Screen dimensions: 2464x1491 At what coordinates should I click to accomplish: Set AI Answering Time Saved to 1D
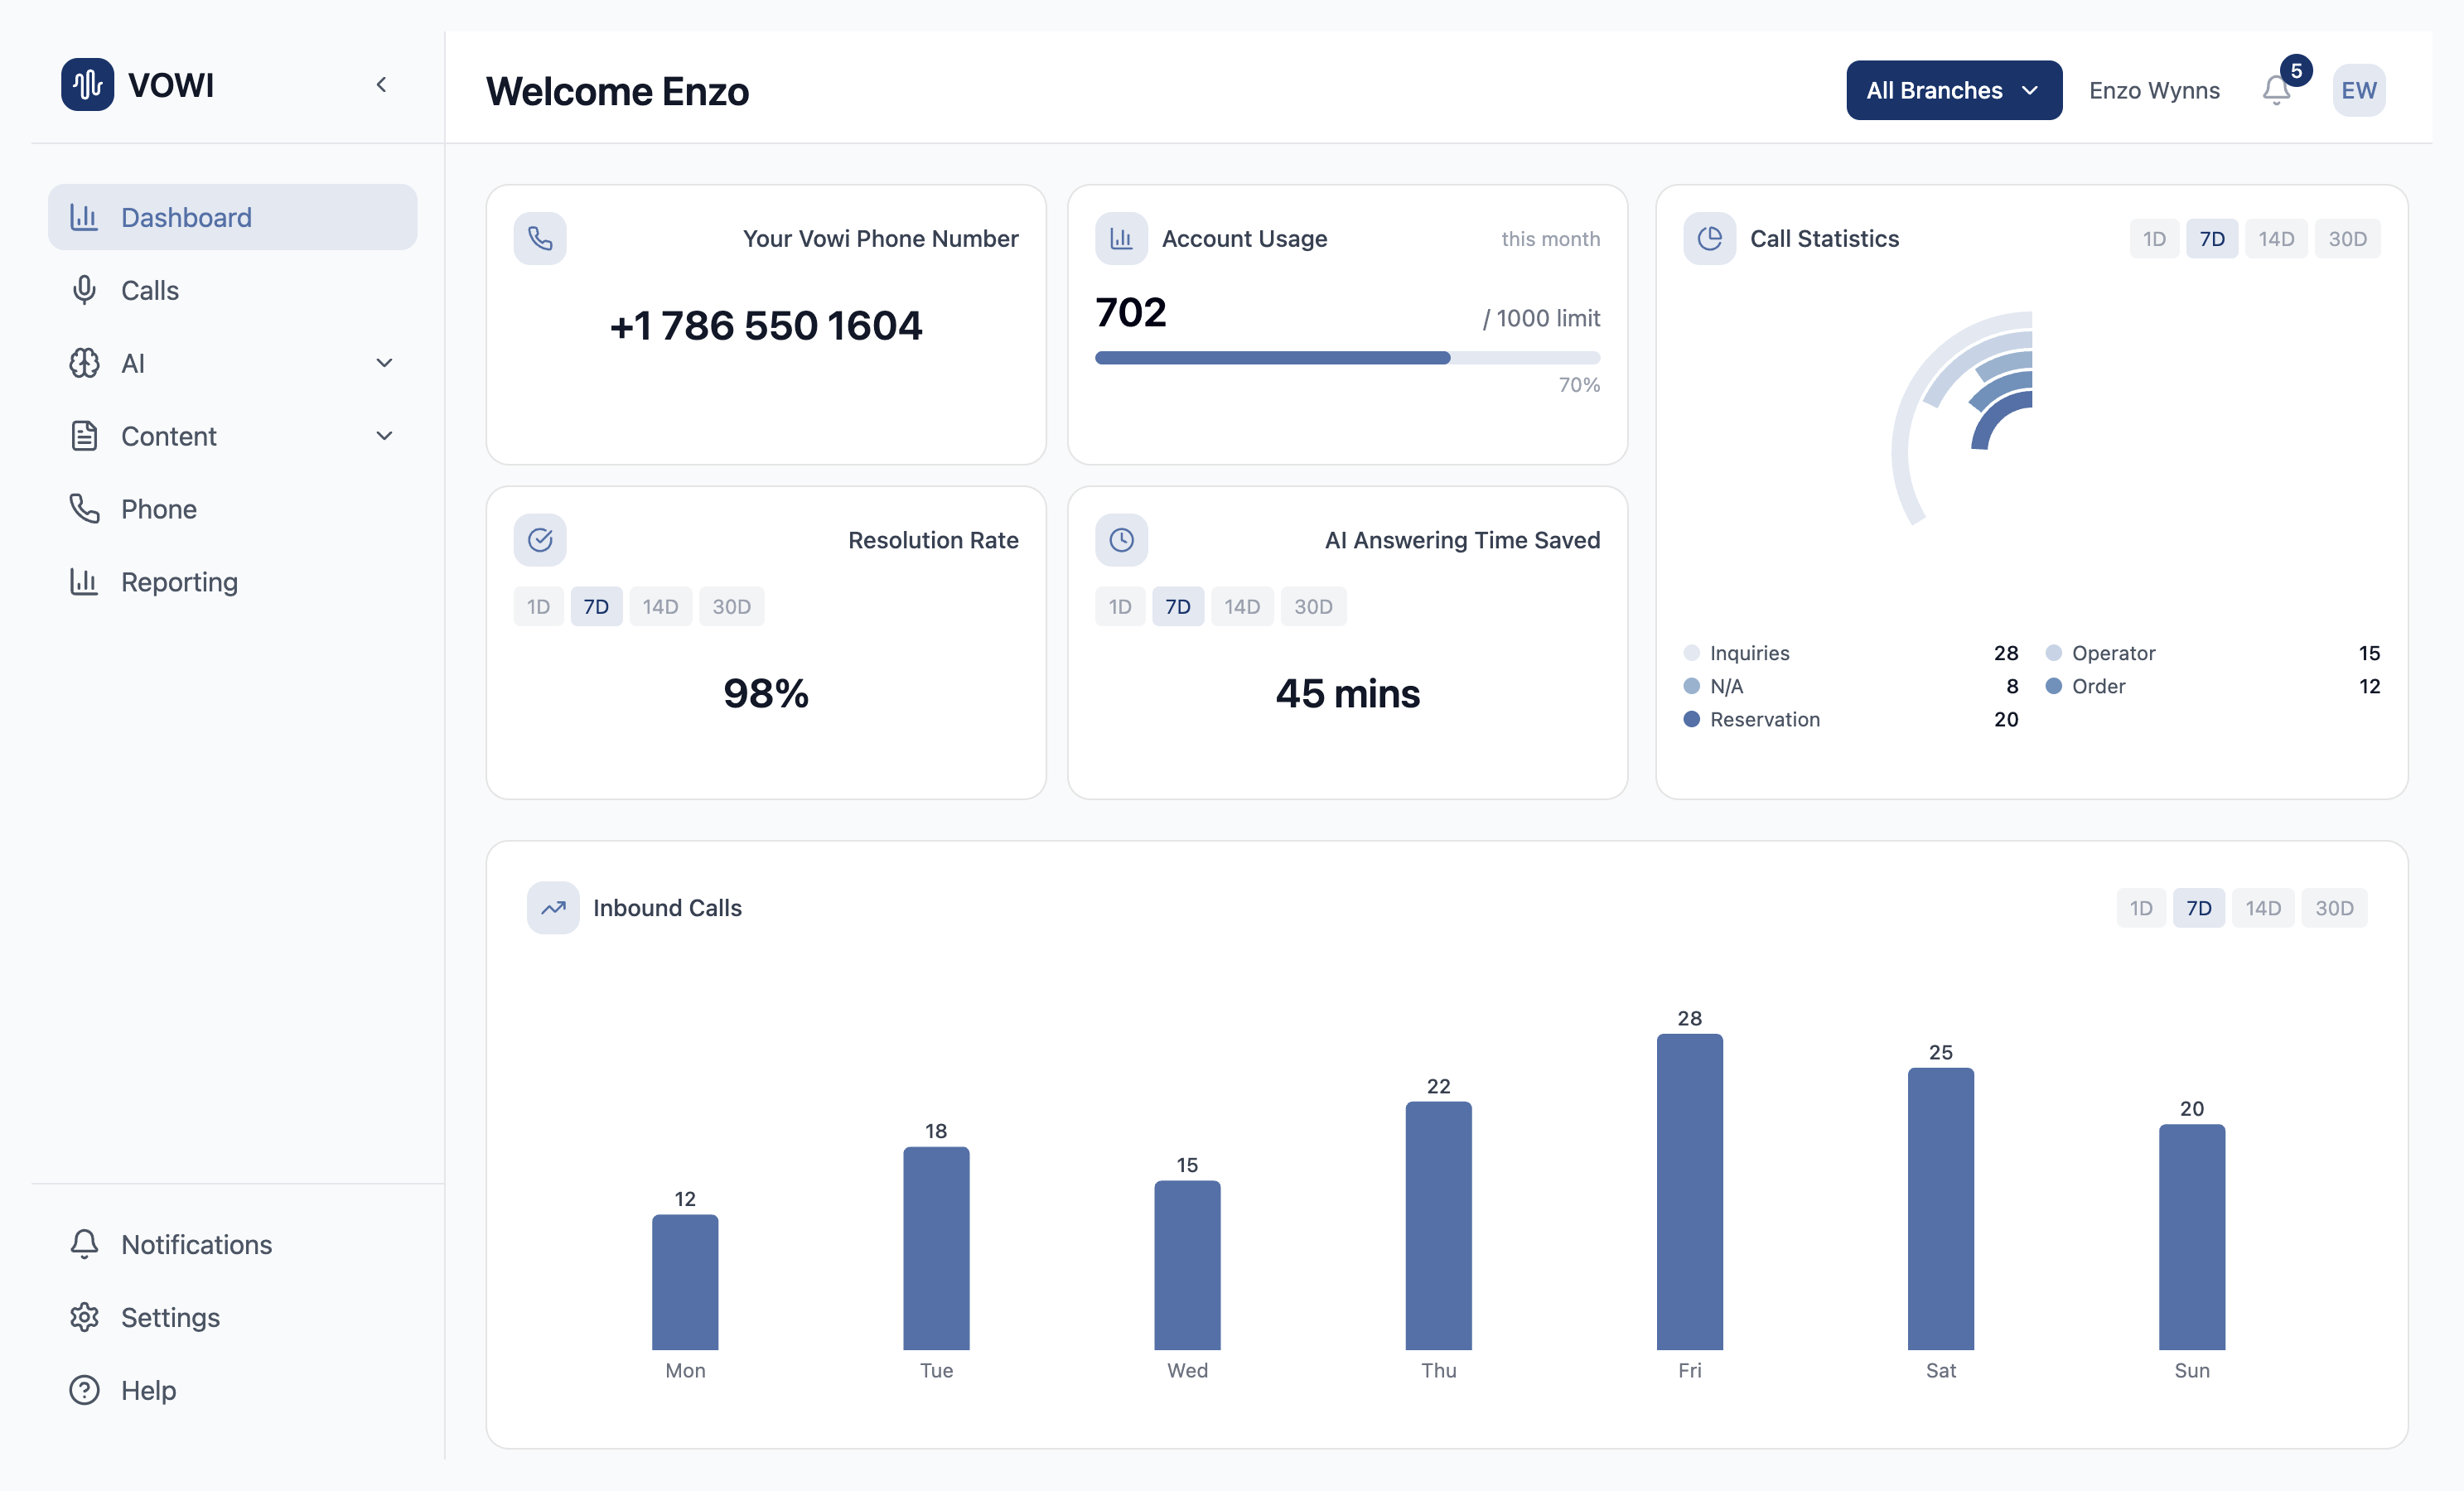1119,606
